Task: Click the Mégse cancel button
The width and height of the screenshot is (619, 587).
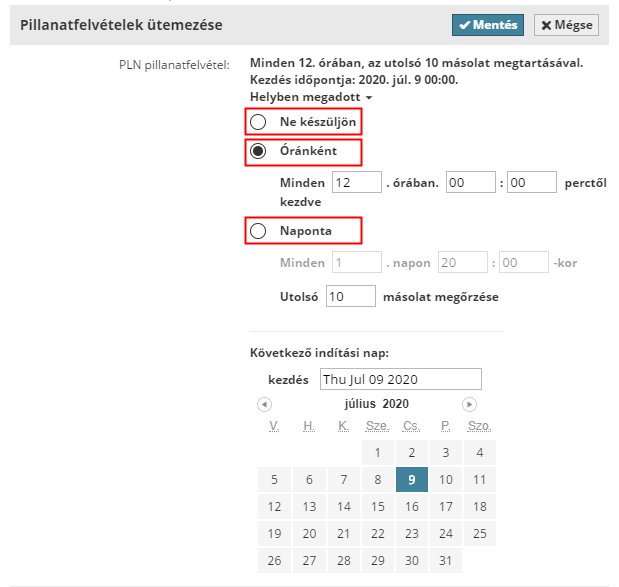Action: 566,25
